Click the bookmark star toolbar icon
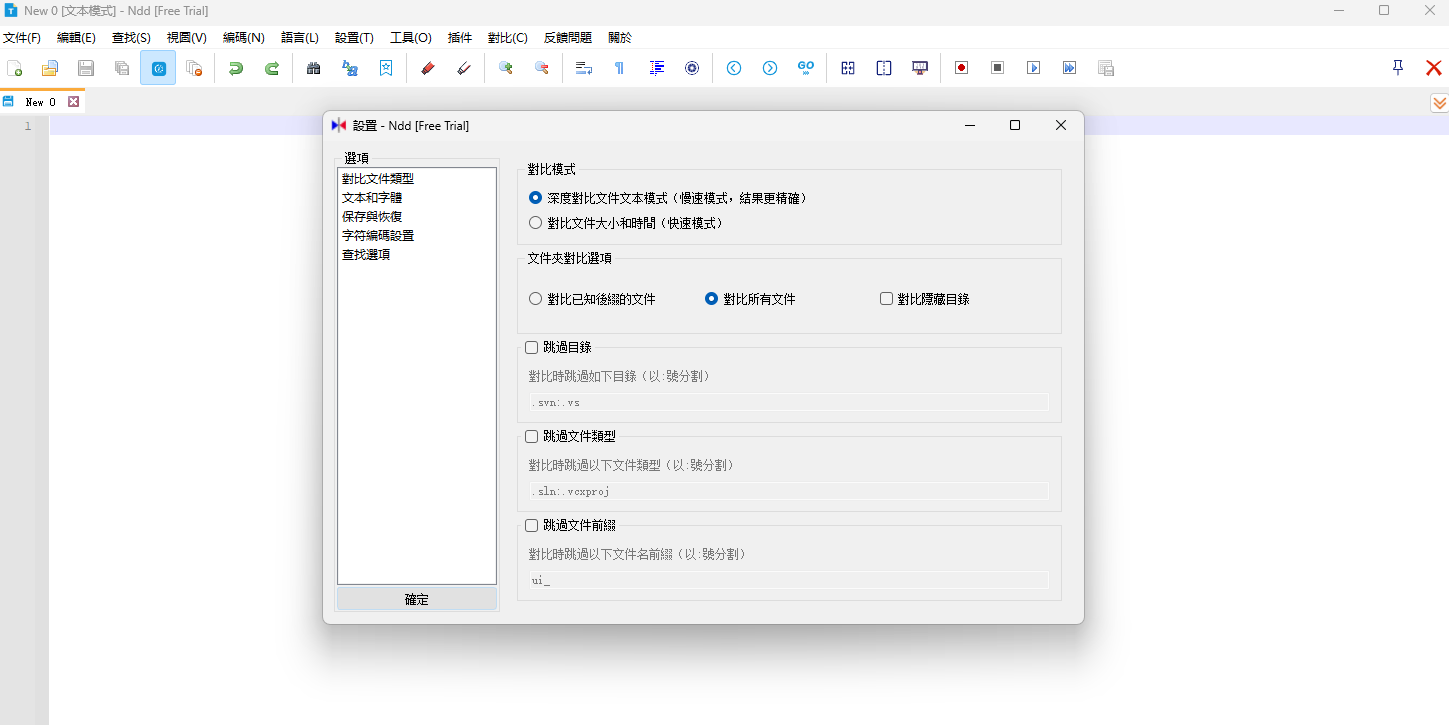Image resolution: width=1449 pixels, height=725 pixels. [x=386, y=68]
